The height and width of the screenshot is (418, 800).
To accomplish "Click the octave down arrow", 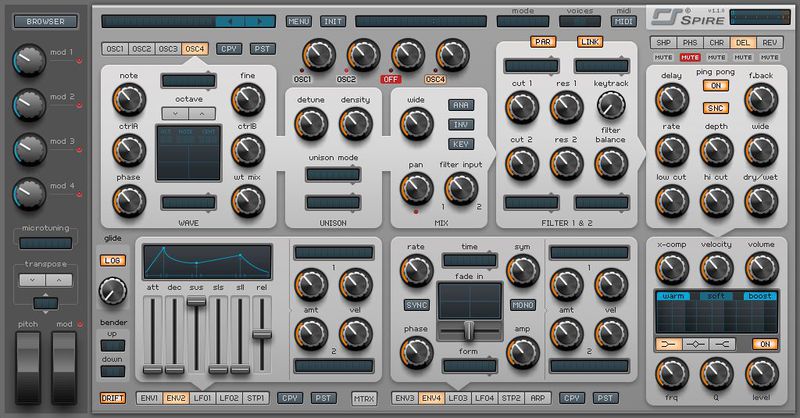I will pos(171,113).
